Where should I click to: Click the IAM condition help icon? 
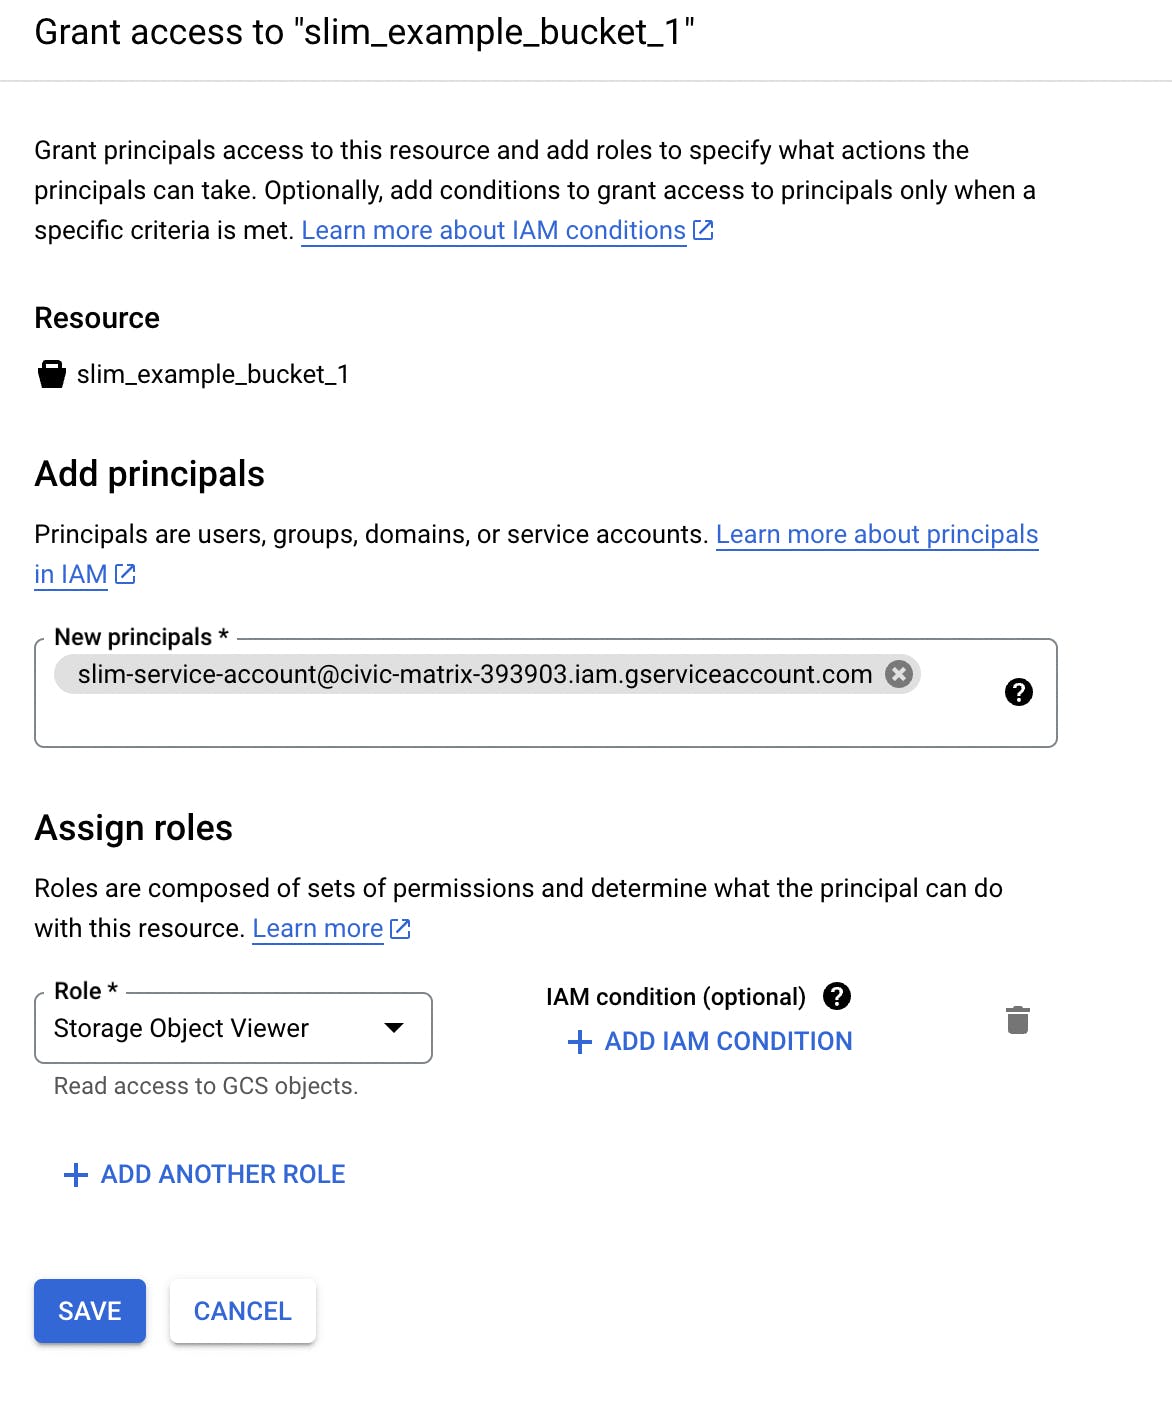pyautogui.click(x=836, y=996)
